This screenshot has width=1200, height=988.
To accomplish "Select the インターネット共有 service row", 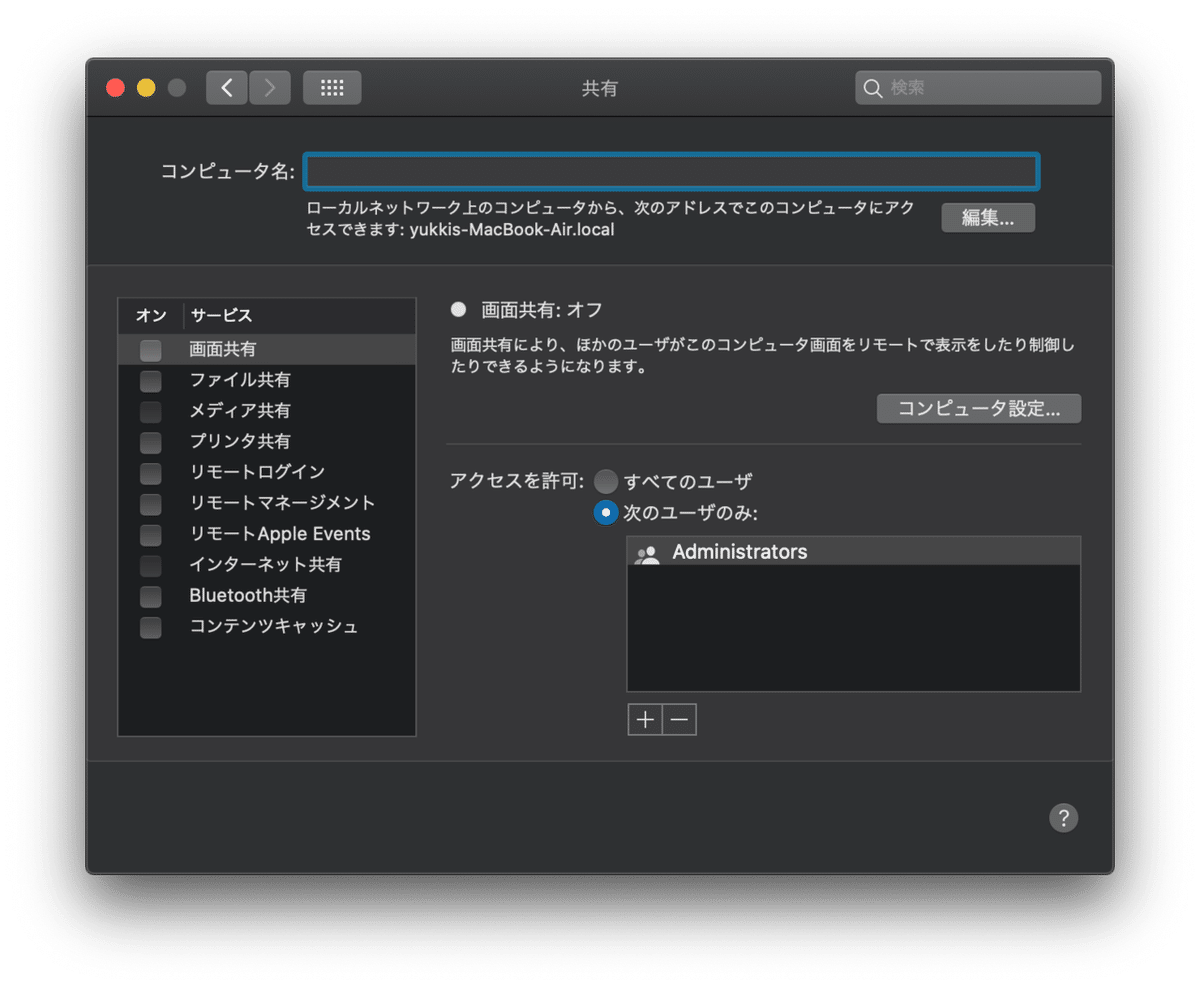I will 267,566.
